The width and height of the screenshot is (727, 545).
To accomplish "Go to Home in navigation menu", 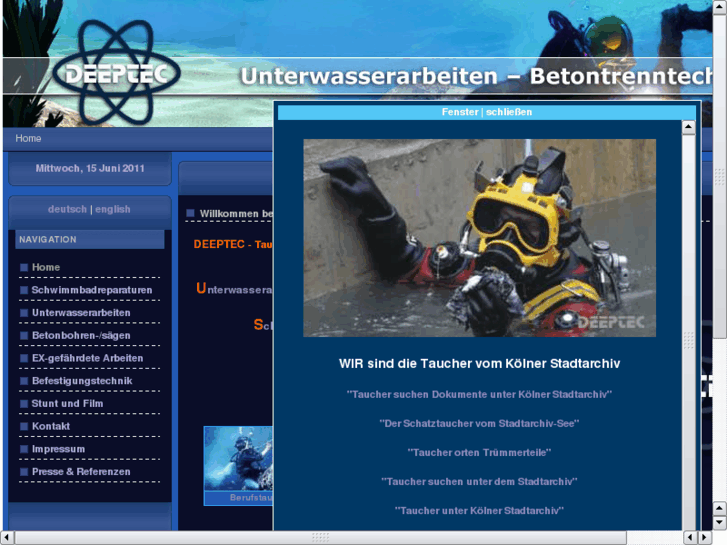I will 45,267.
